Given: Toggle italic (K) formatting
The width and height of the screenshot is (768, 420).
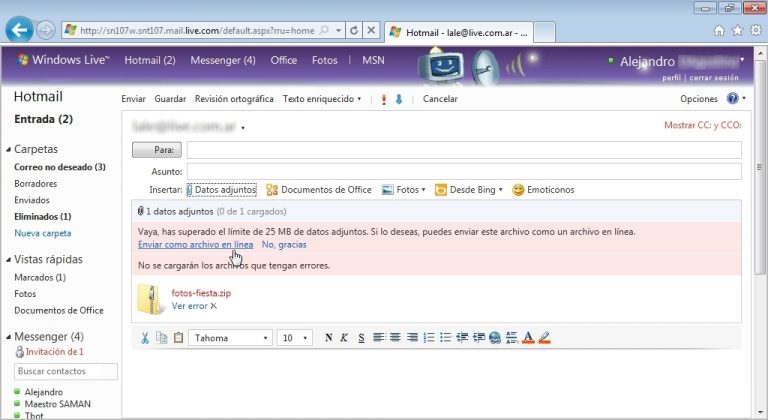Looking at the screenshot, I should point(344,338).
